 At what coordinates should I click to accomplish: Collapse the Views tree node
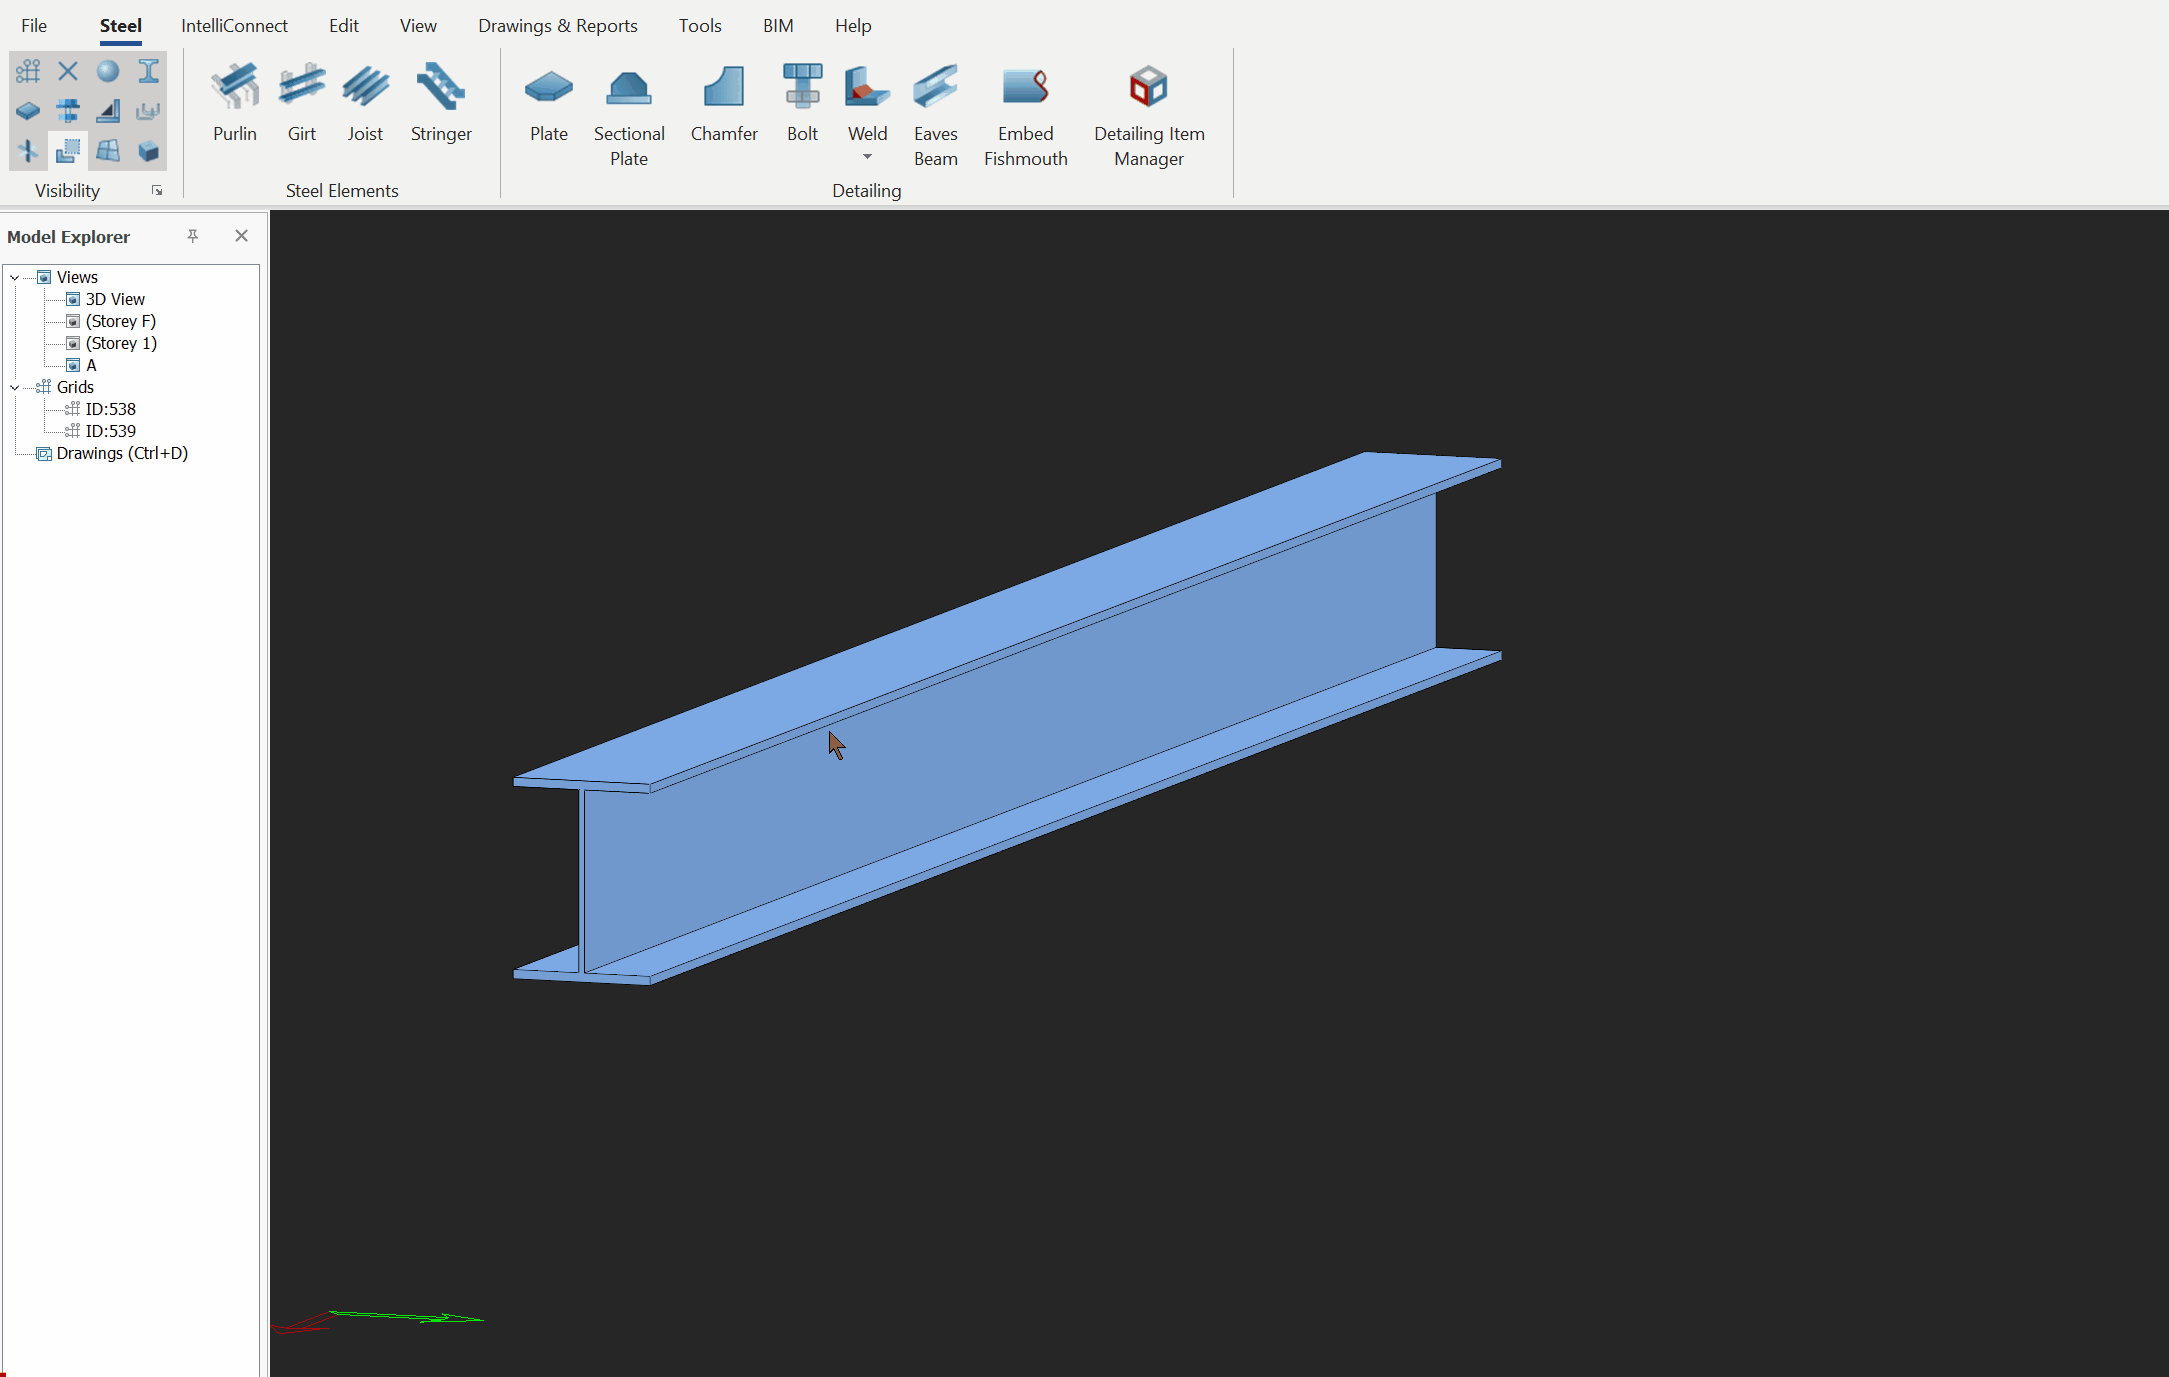pos(15,278)
